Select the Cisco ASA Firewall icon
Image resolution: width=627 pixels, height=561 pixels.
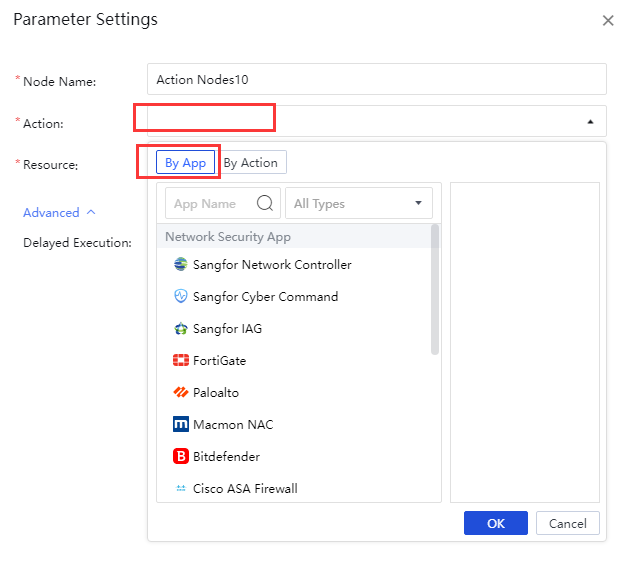pos(180,489)
